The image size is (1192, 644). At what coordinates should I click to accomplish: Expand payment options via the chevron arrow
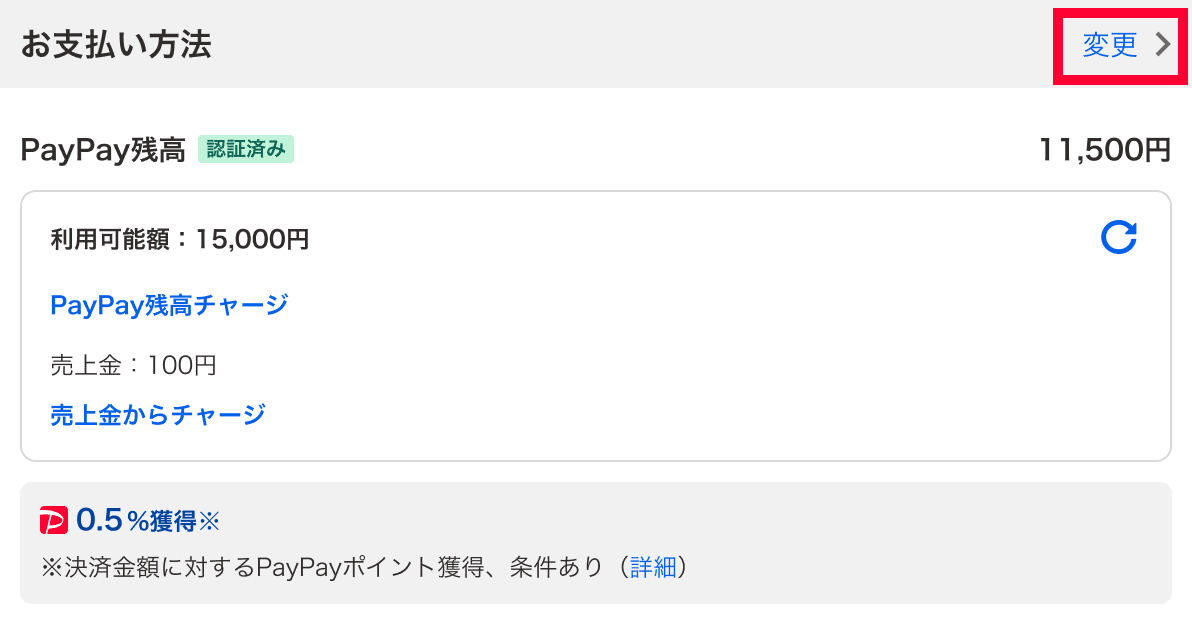pos(1162,45)
